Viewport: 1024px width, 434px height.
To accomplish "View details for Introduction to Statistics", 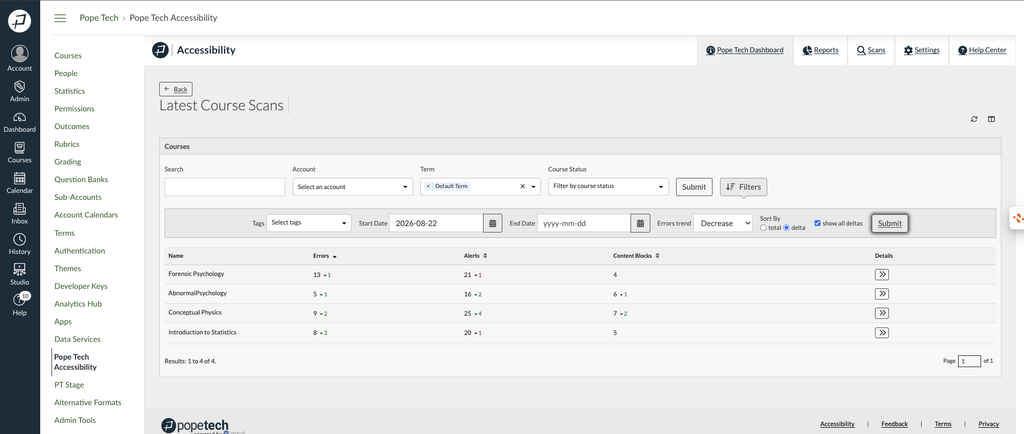I will (882, 333).
